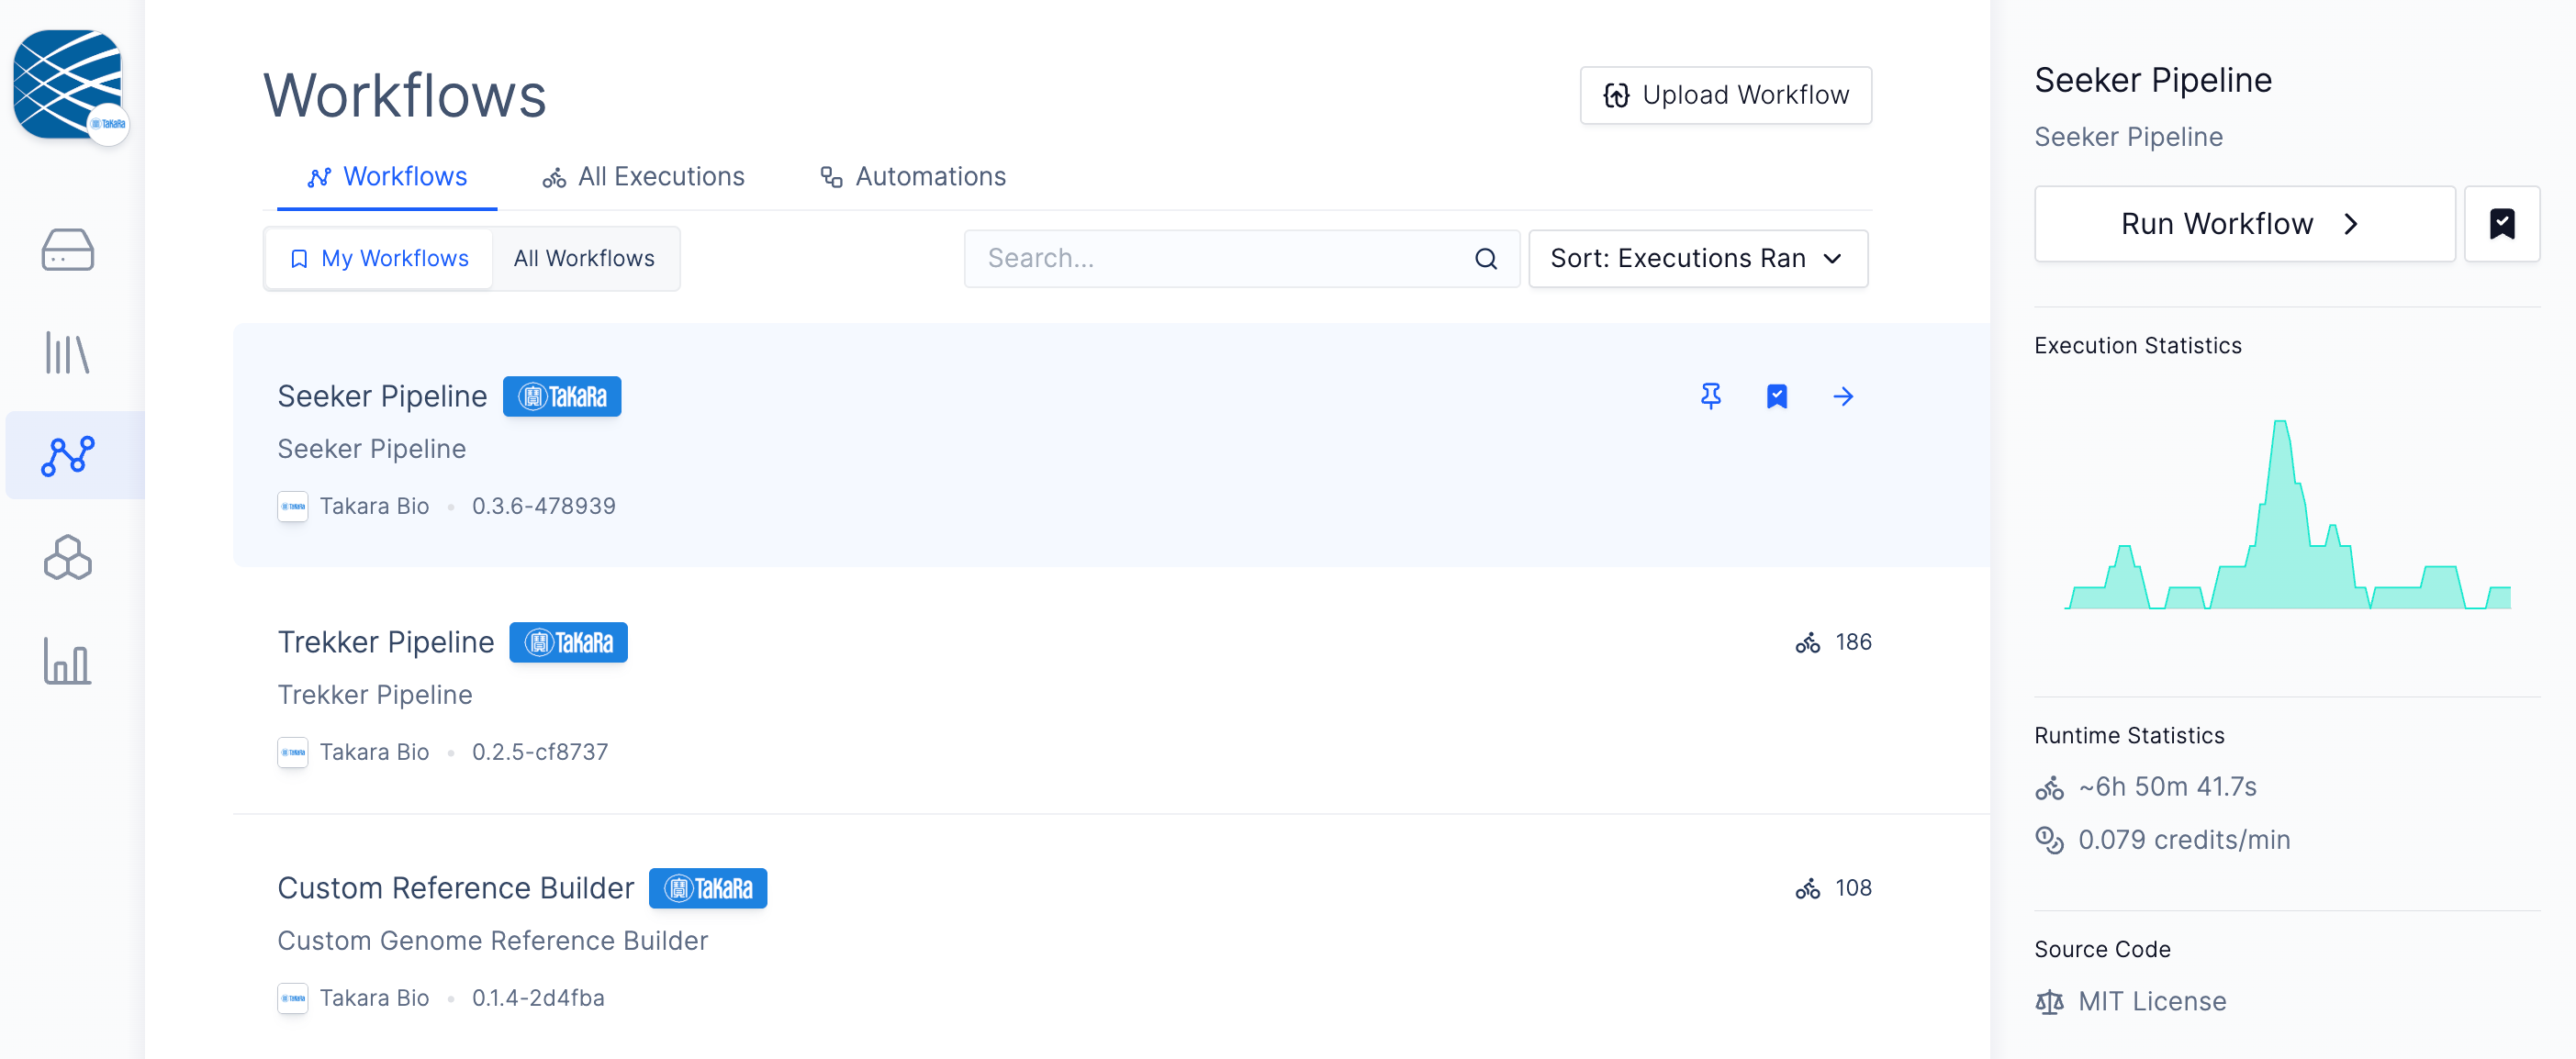Click the Seeker Pipeline arrow icon
The height and width of the screenshot is (1059, 2576).
click(1843, 396)
